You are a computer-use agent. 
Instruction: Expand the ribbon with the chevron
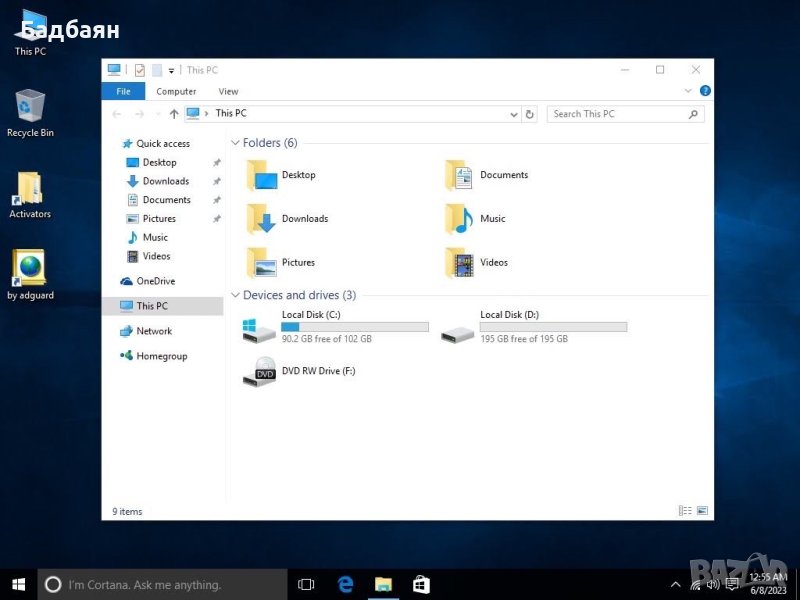tap(688, 91)
